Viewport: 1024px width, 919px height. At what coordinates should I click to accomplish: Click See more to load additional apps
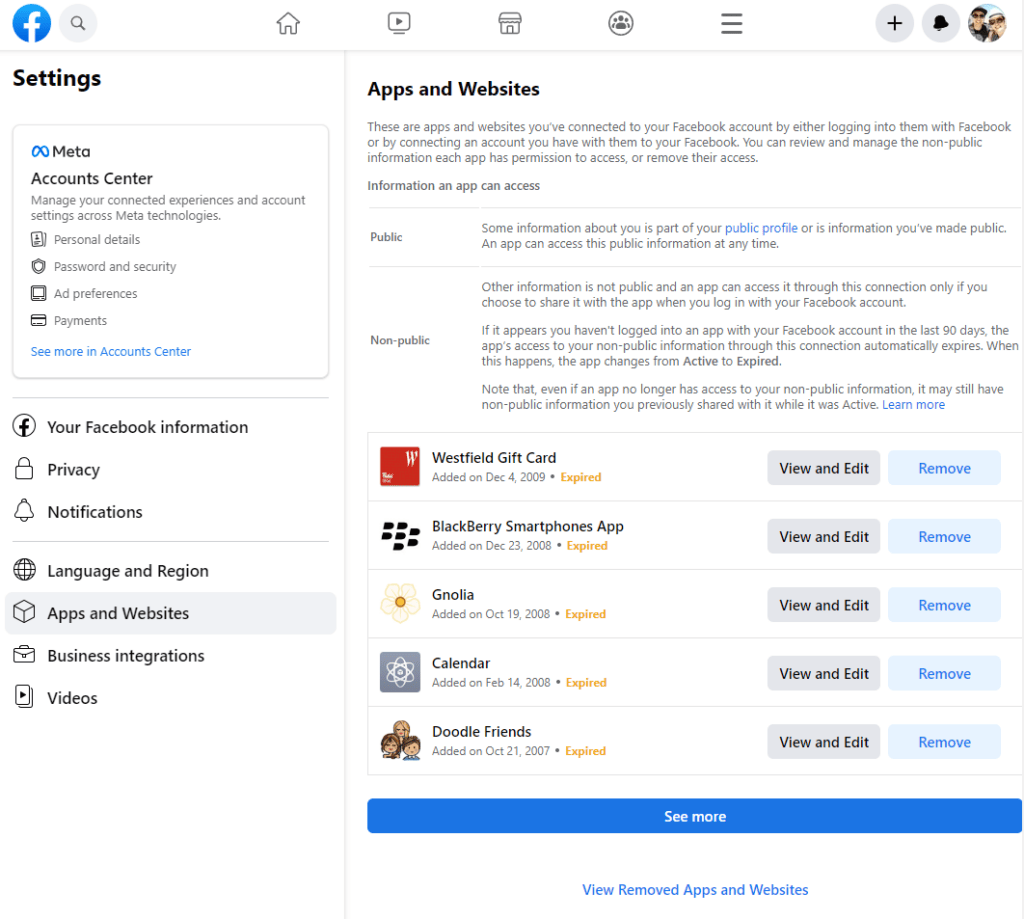pyautogui.click(x=694, y=815)
